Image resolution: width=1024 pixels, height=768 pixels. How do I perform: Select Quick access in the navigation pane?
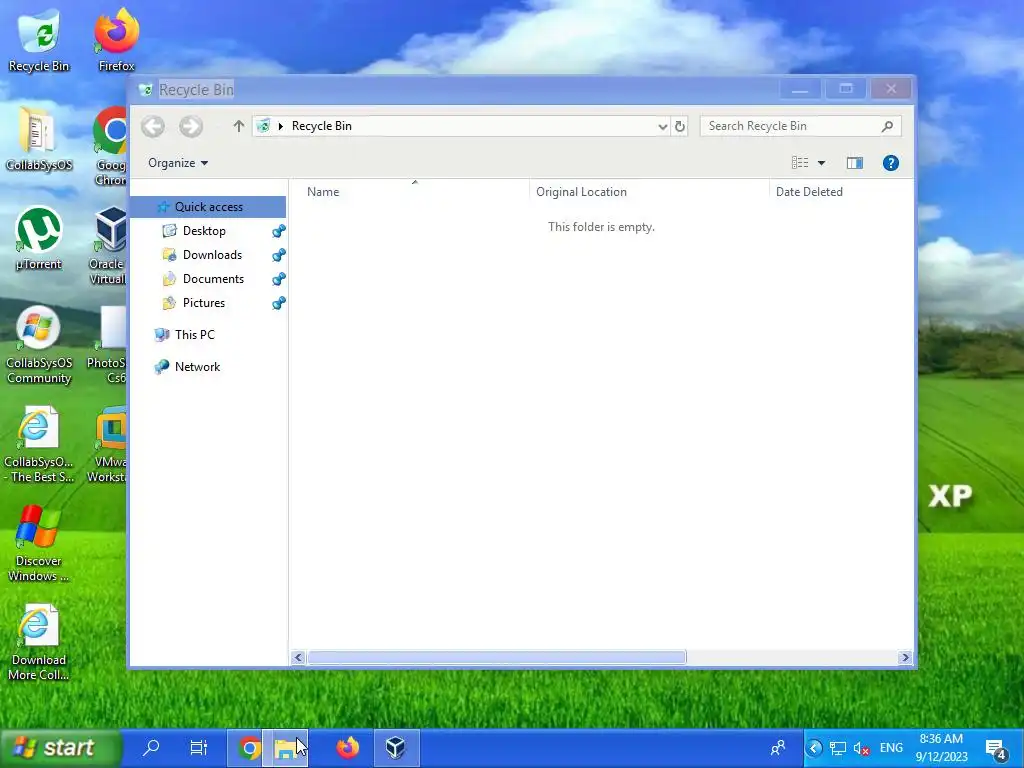208,206
